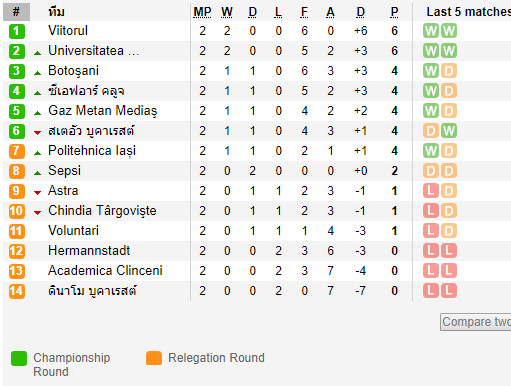
Task: Click the green up arrow beside Botoșani
Action: (x=38, y=73)
